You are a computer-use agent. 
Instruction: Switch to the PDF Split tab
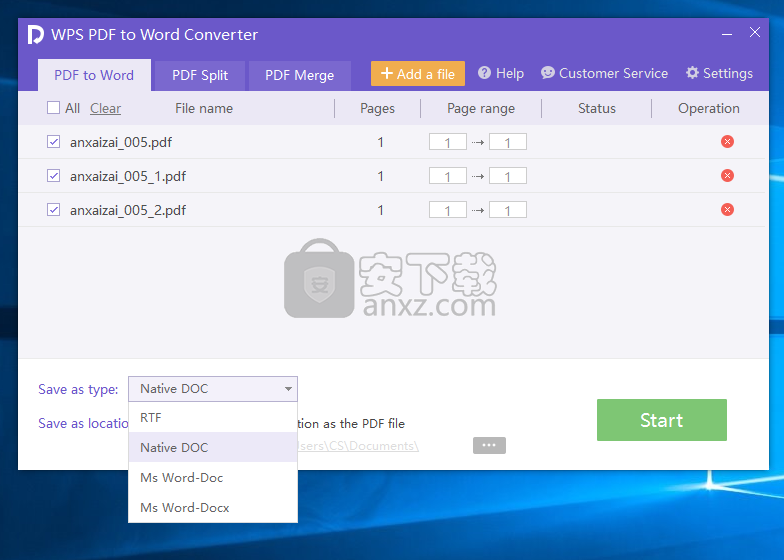(200, 76)
